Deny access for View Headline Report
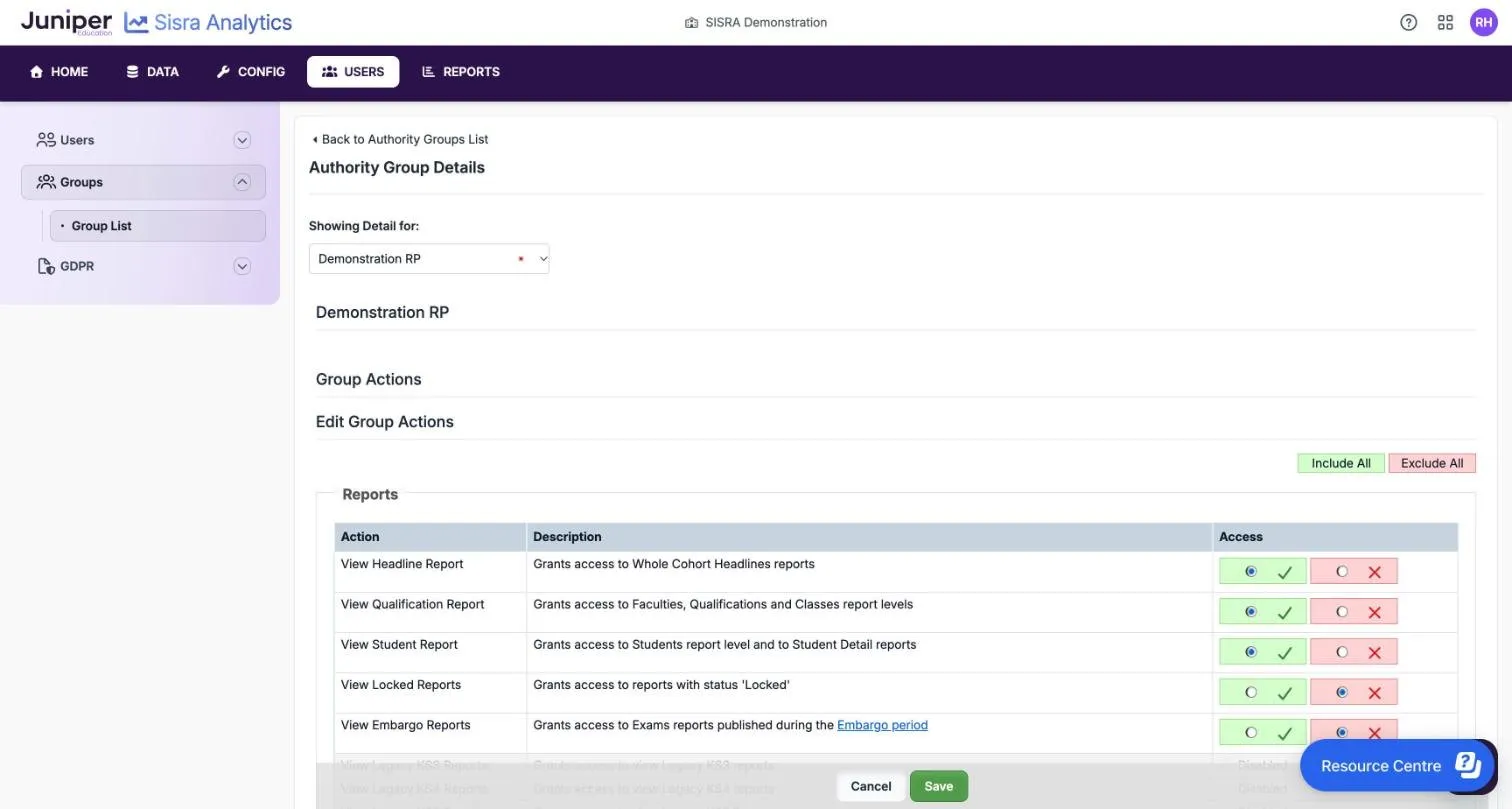This screenshot has width=1512, height=809. coord(1342,572)
